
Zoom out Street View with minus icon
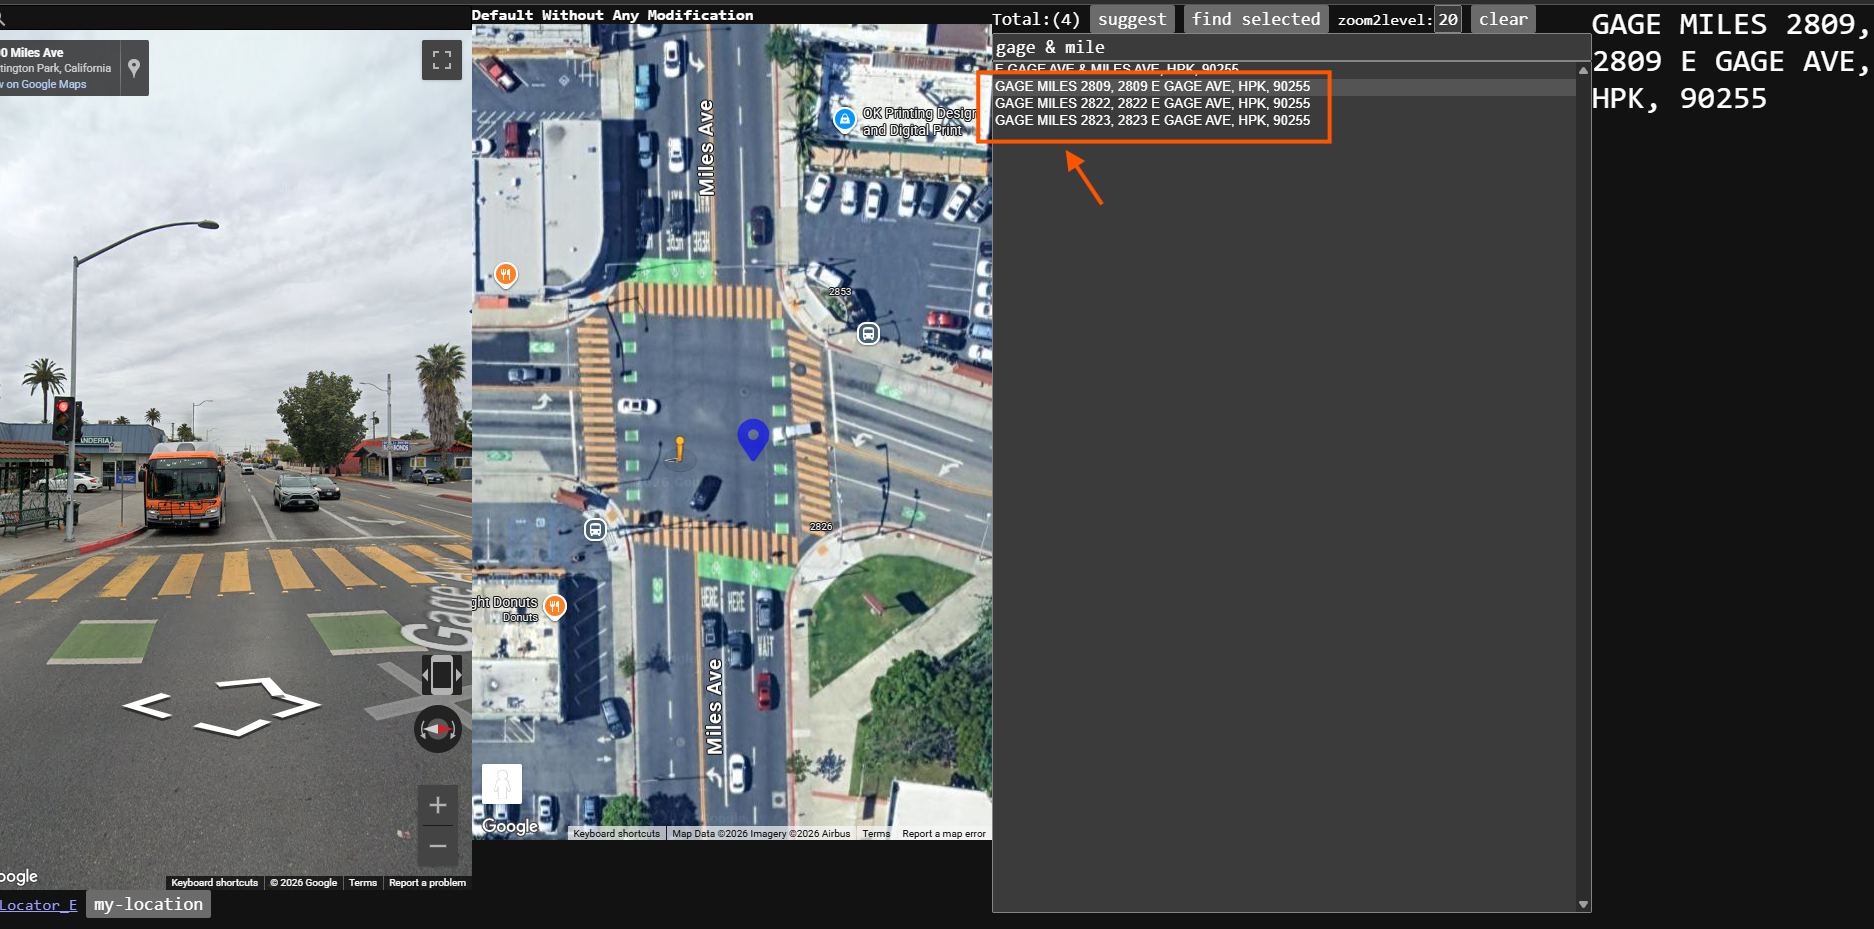click(x=438, y=846)
